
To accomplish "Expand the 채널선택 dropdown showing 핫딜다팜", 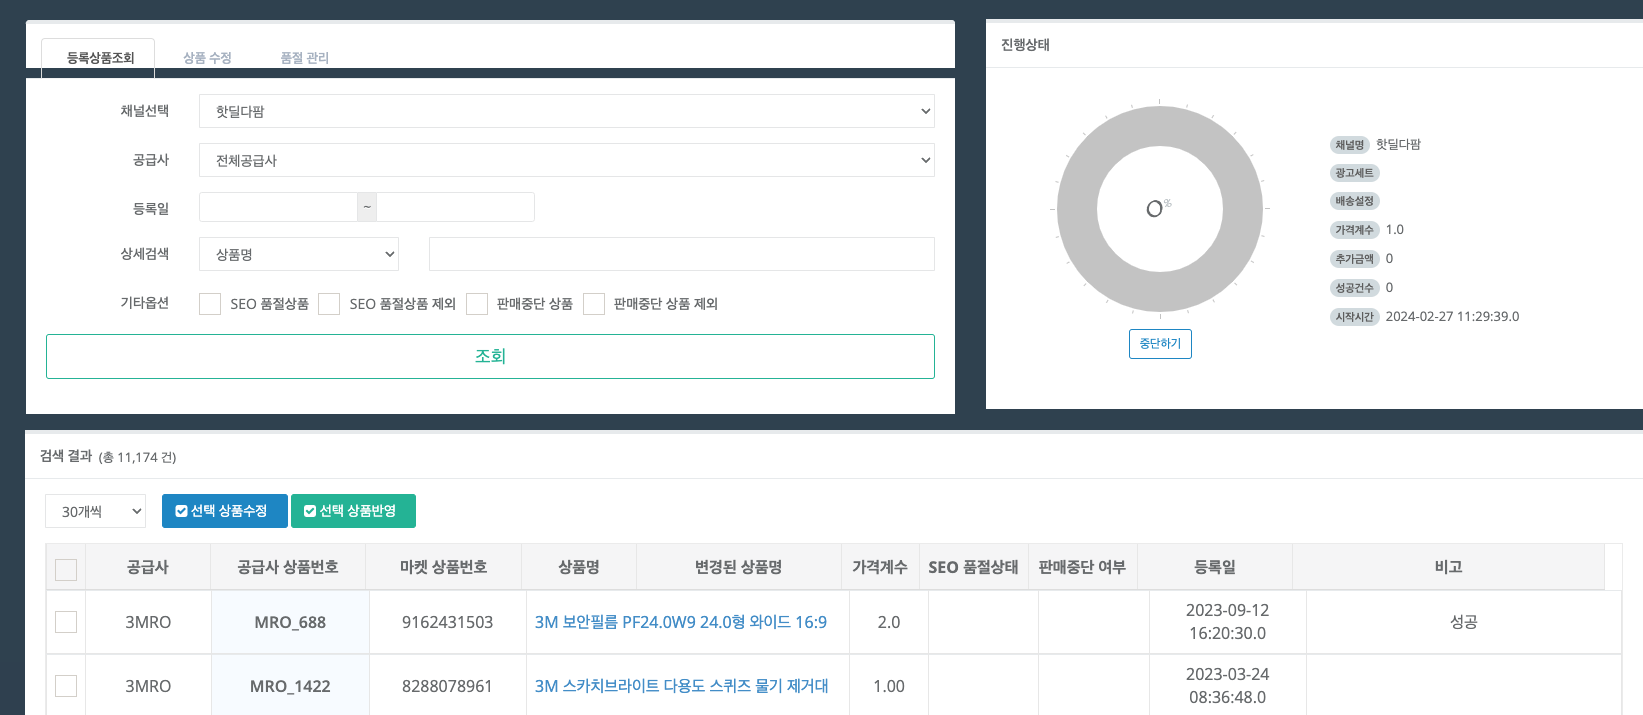I will [566, 111].
